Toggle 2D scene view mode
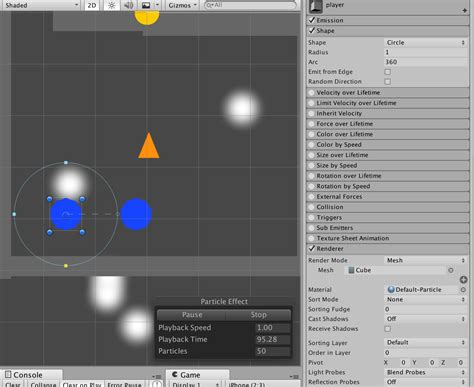Screen dimensions: 474x387 click(92, 5)
